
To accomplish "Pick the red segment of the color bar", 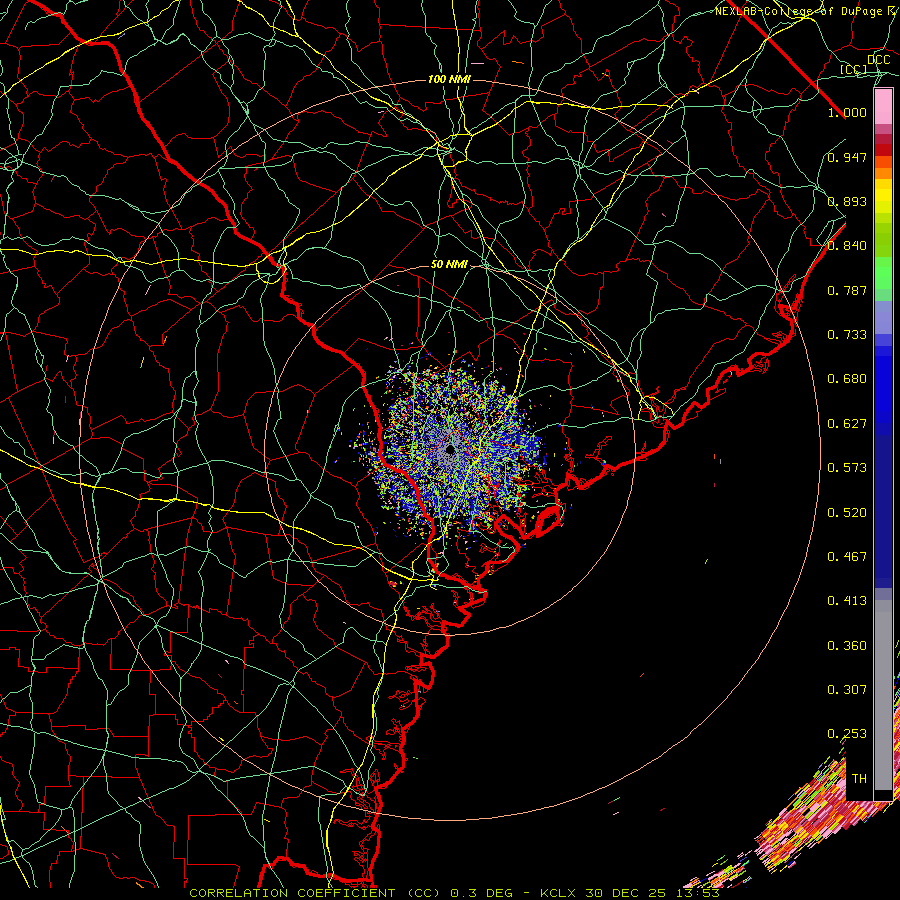I will 883,150.
